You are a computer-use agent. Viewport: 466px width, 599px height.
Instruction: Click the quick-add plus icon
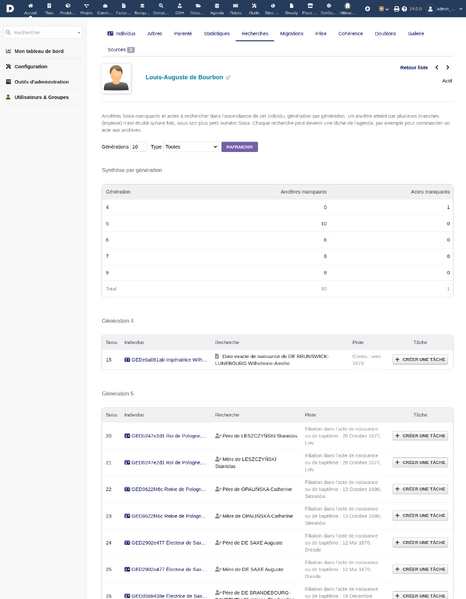coord(367,8)
